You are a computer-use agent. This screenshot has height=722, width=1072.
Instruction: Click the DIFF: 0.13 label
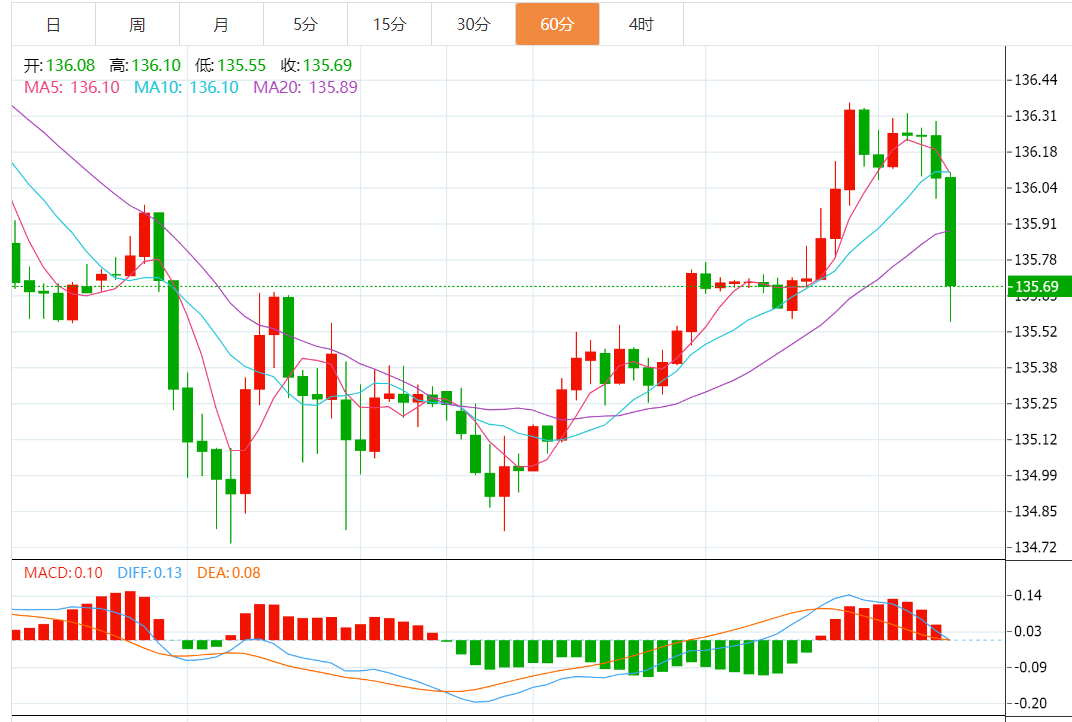pyautogui.click(x=150, y=573)
